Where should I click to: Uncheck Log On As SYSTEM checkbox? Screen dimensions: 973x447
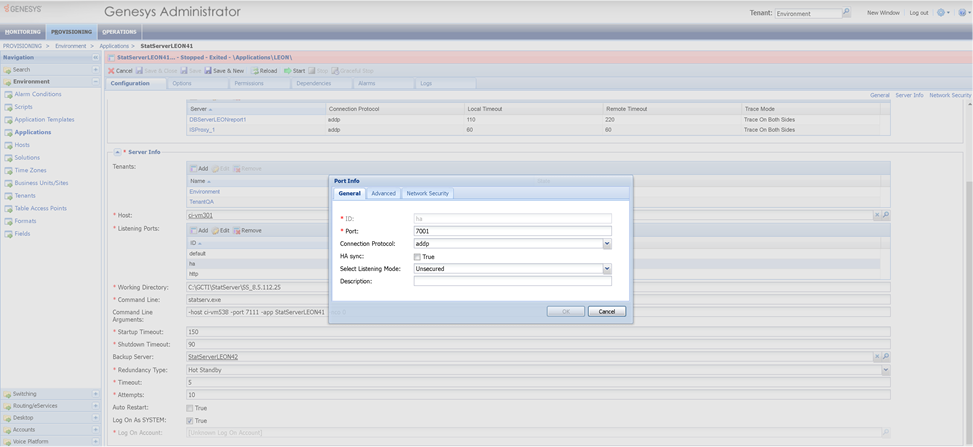190,420
